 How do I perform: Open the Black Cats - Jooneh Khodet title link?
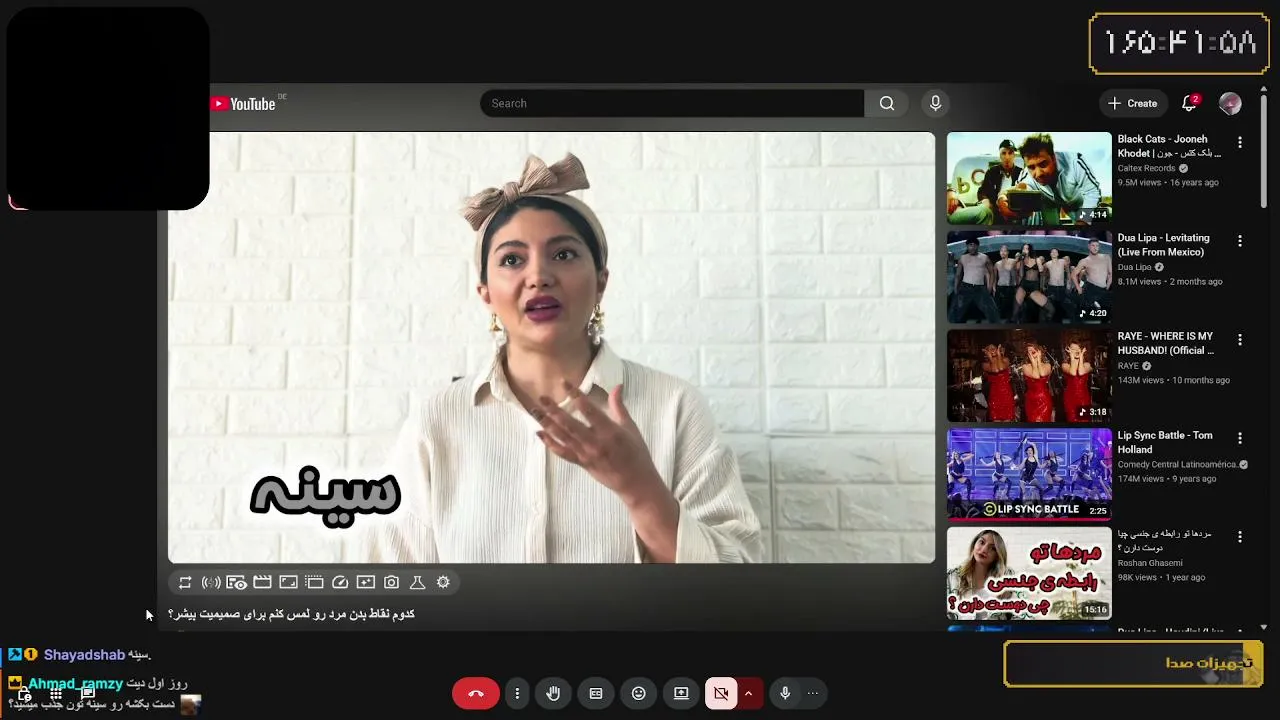pyautogui.click(x=1169, y=146)
